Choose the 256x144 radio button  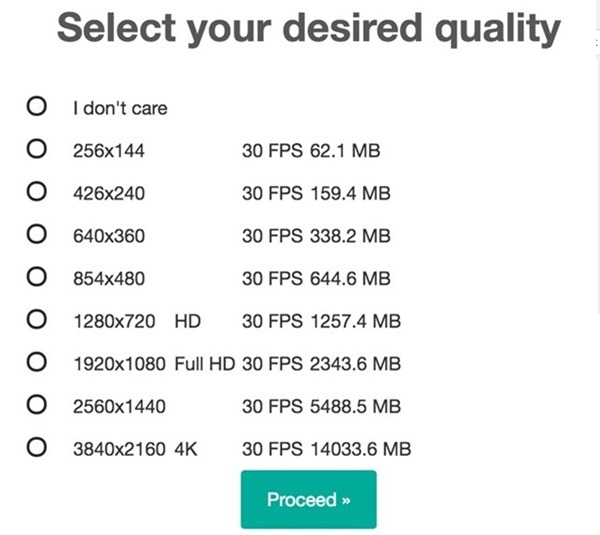pyautogui.click(x=37, y=150)
